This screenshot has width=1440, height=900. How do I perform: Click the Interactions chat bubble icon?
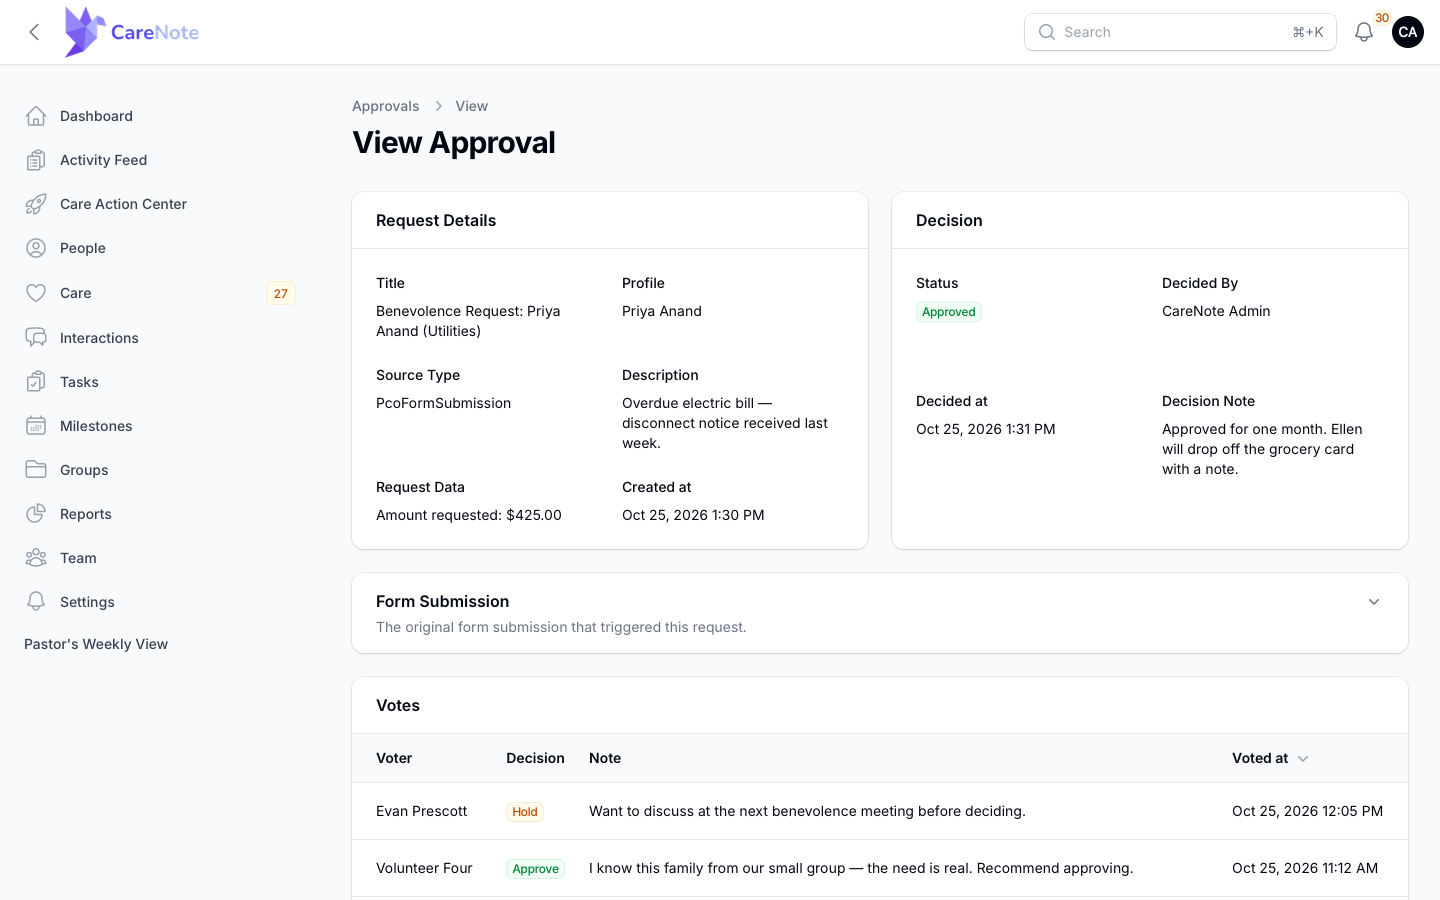click(x=36, y=338)
